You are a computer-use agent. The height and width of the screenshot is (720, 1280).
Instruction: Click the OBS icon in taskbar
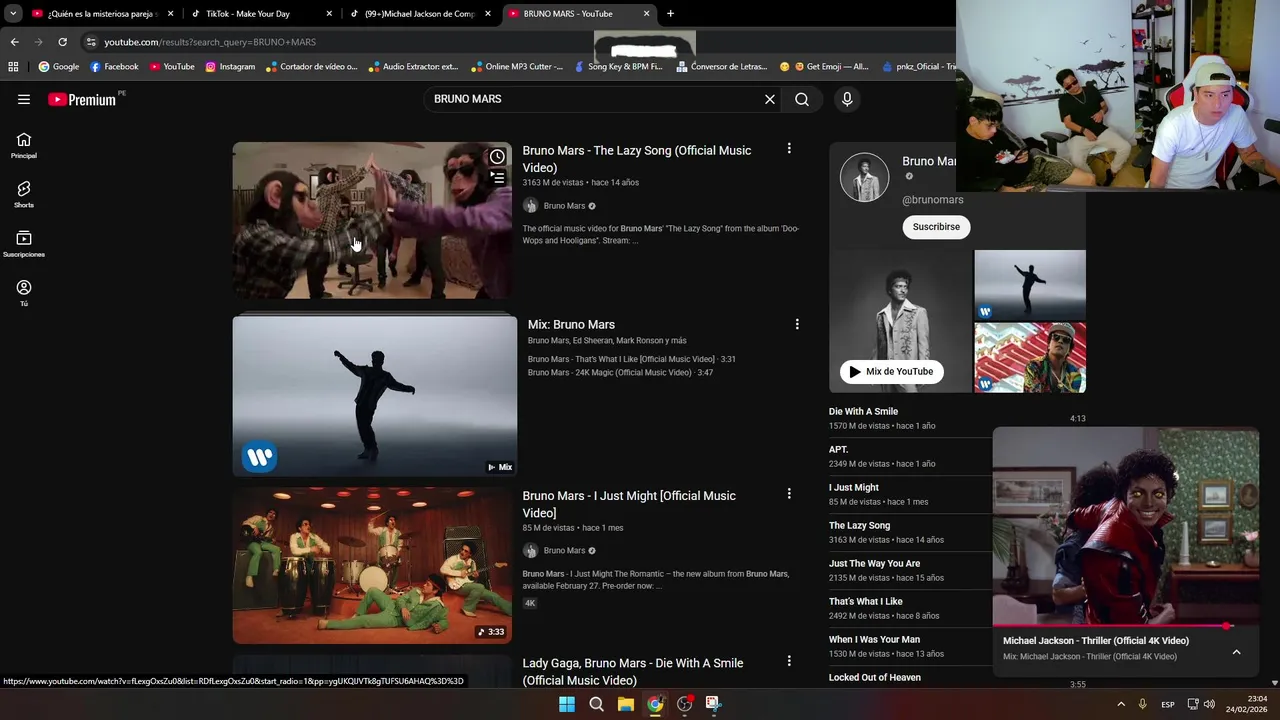pyautogui.click(x=684, y=704)
